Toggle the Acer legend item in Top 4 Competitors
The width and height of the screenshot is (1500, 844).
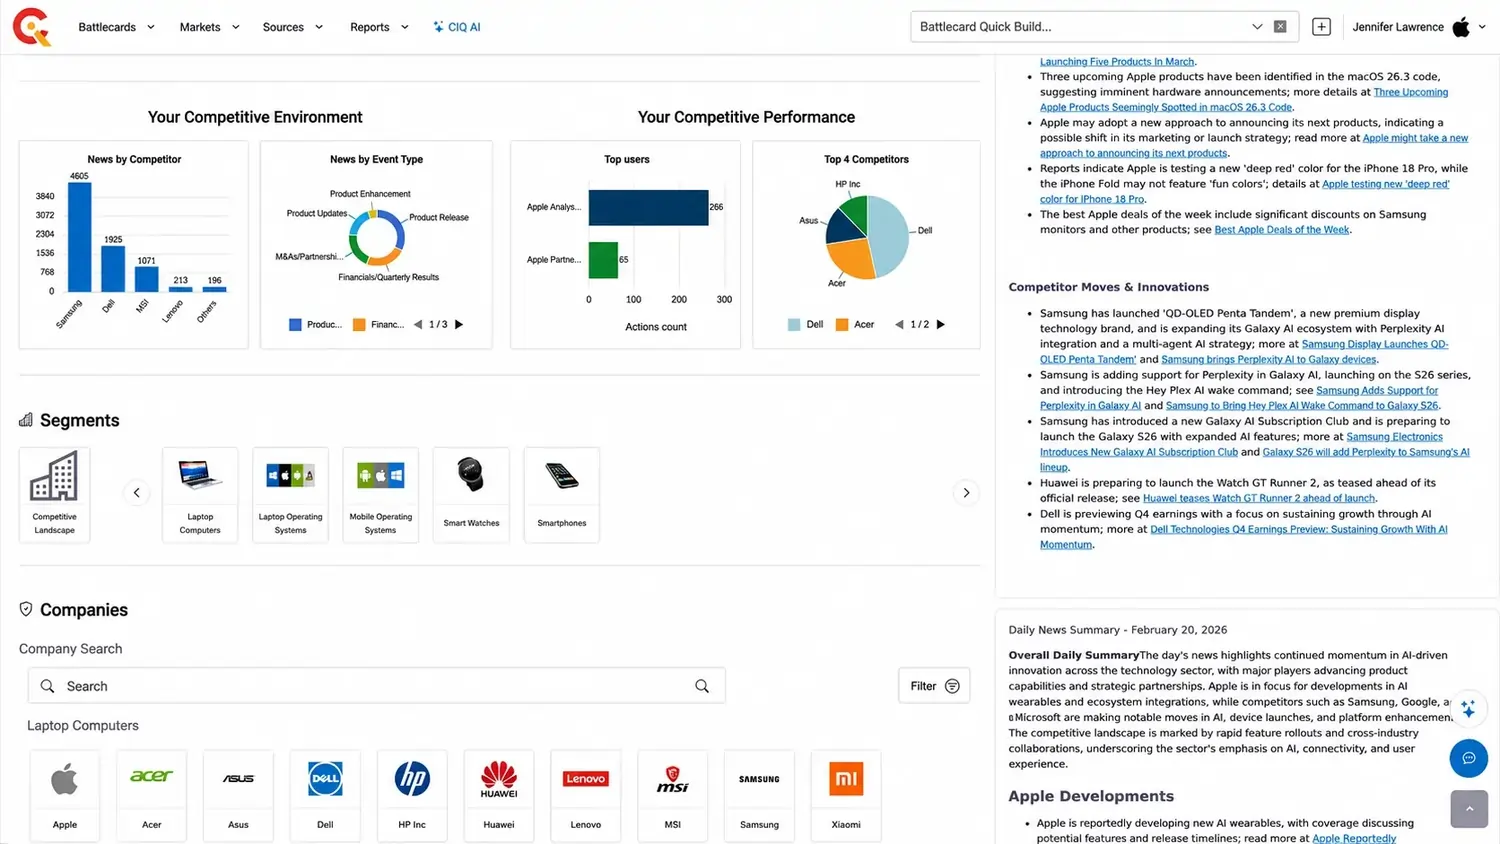pos(855,324)
